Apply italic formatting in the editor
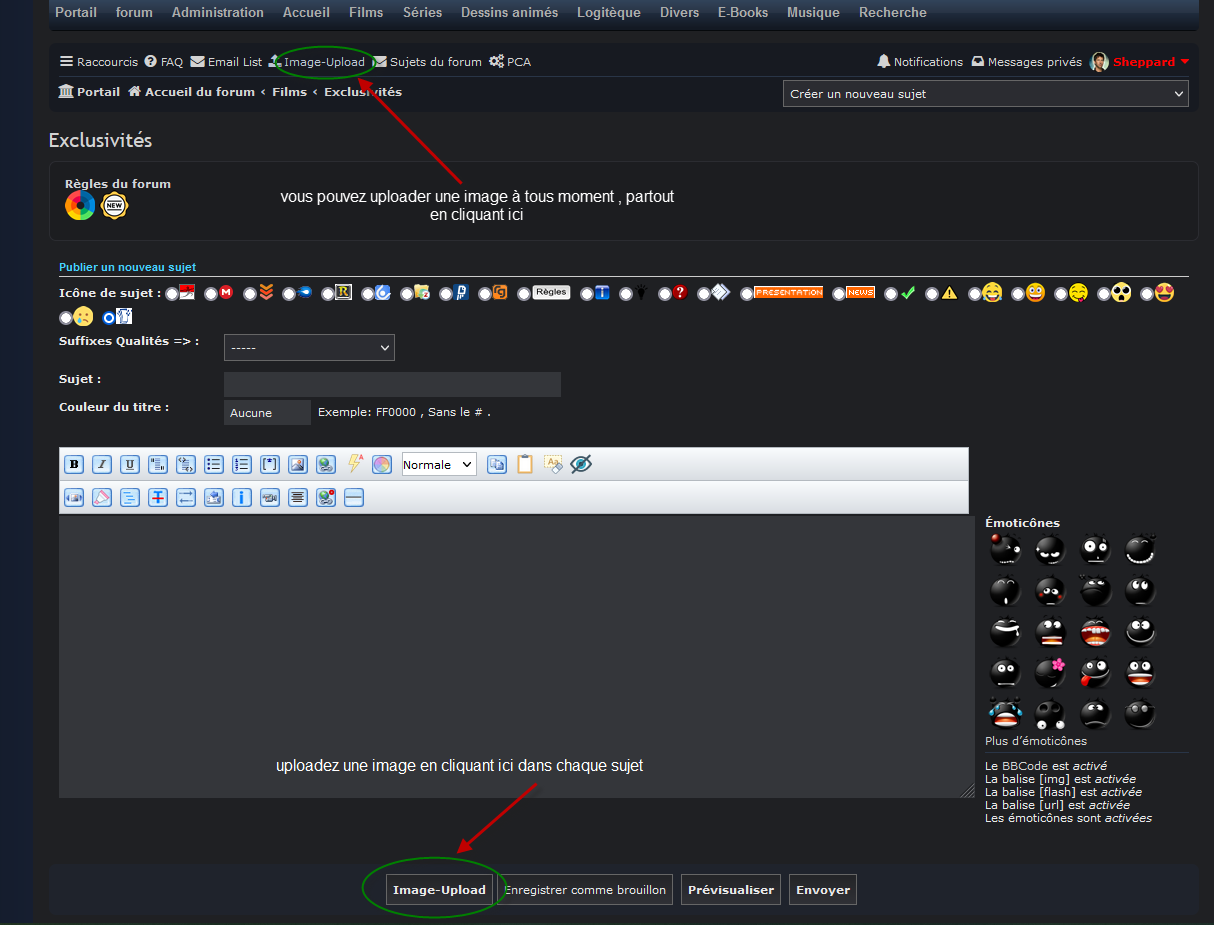Image resolution: width=1214 pixels, height=925 pixels. [101, 464]
